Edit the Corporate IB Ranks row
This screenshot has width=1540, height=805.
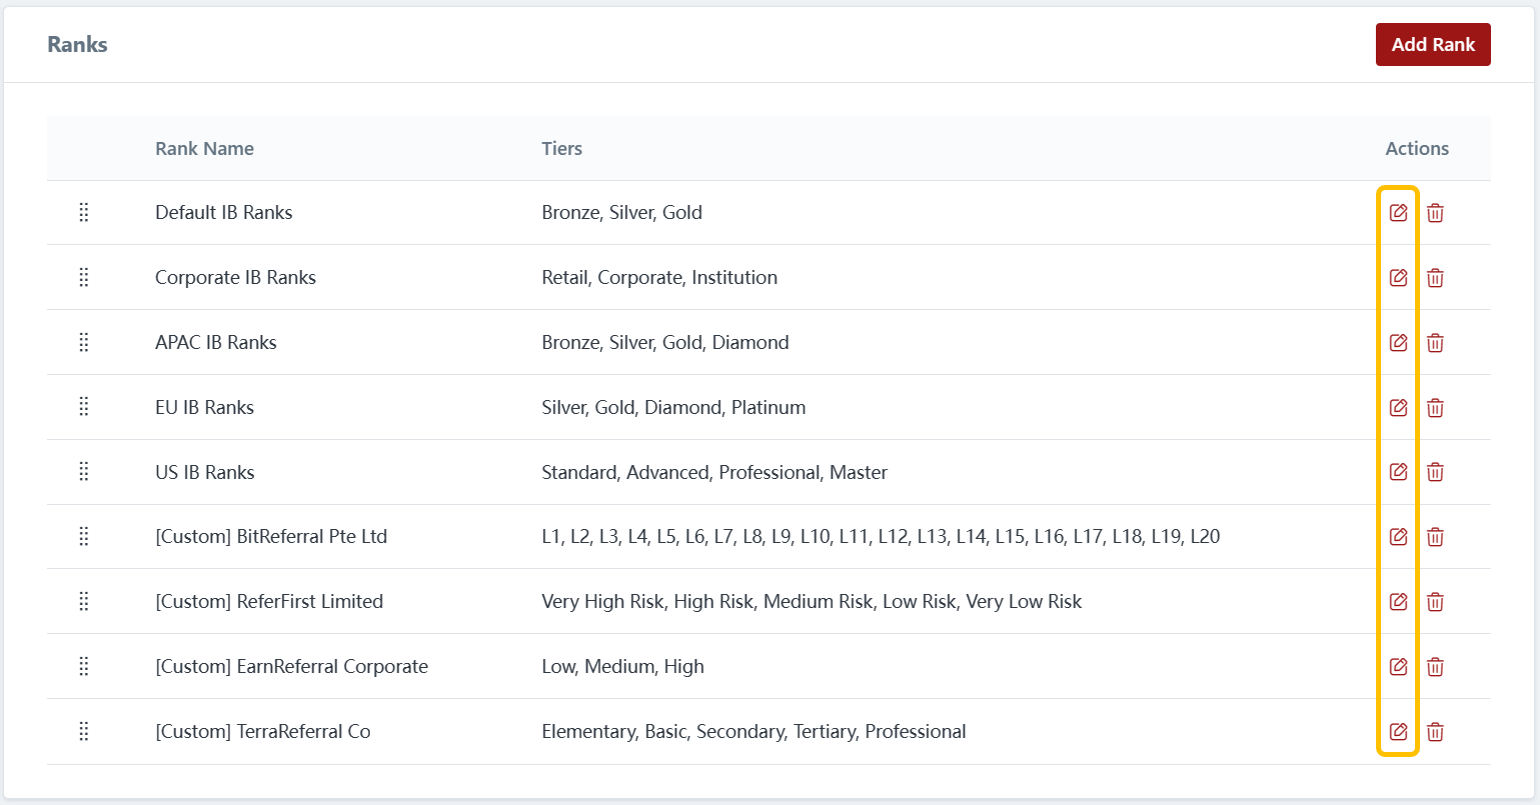click(1399, 278)
